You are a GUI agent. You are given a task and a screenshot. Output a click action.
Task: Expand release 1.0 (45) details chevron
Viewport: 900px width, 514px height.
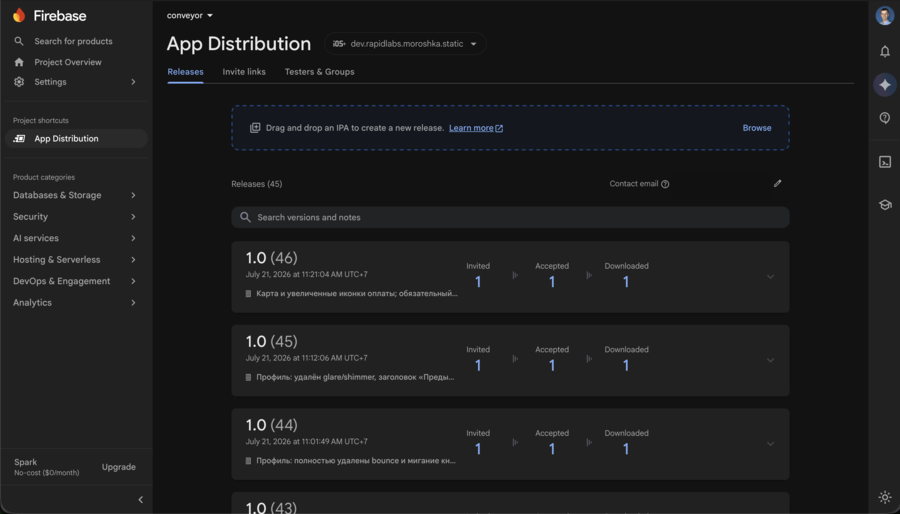(770, 360)
